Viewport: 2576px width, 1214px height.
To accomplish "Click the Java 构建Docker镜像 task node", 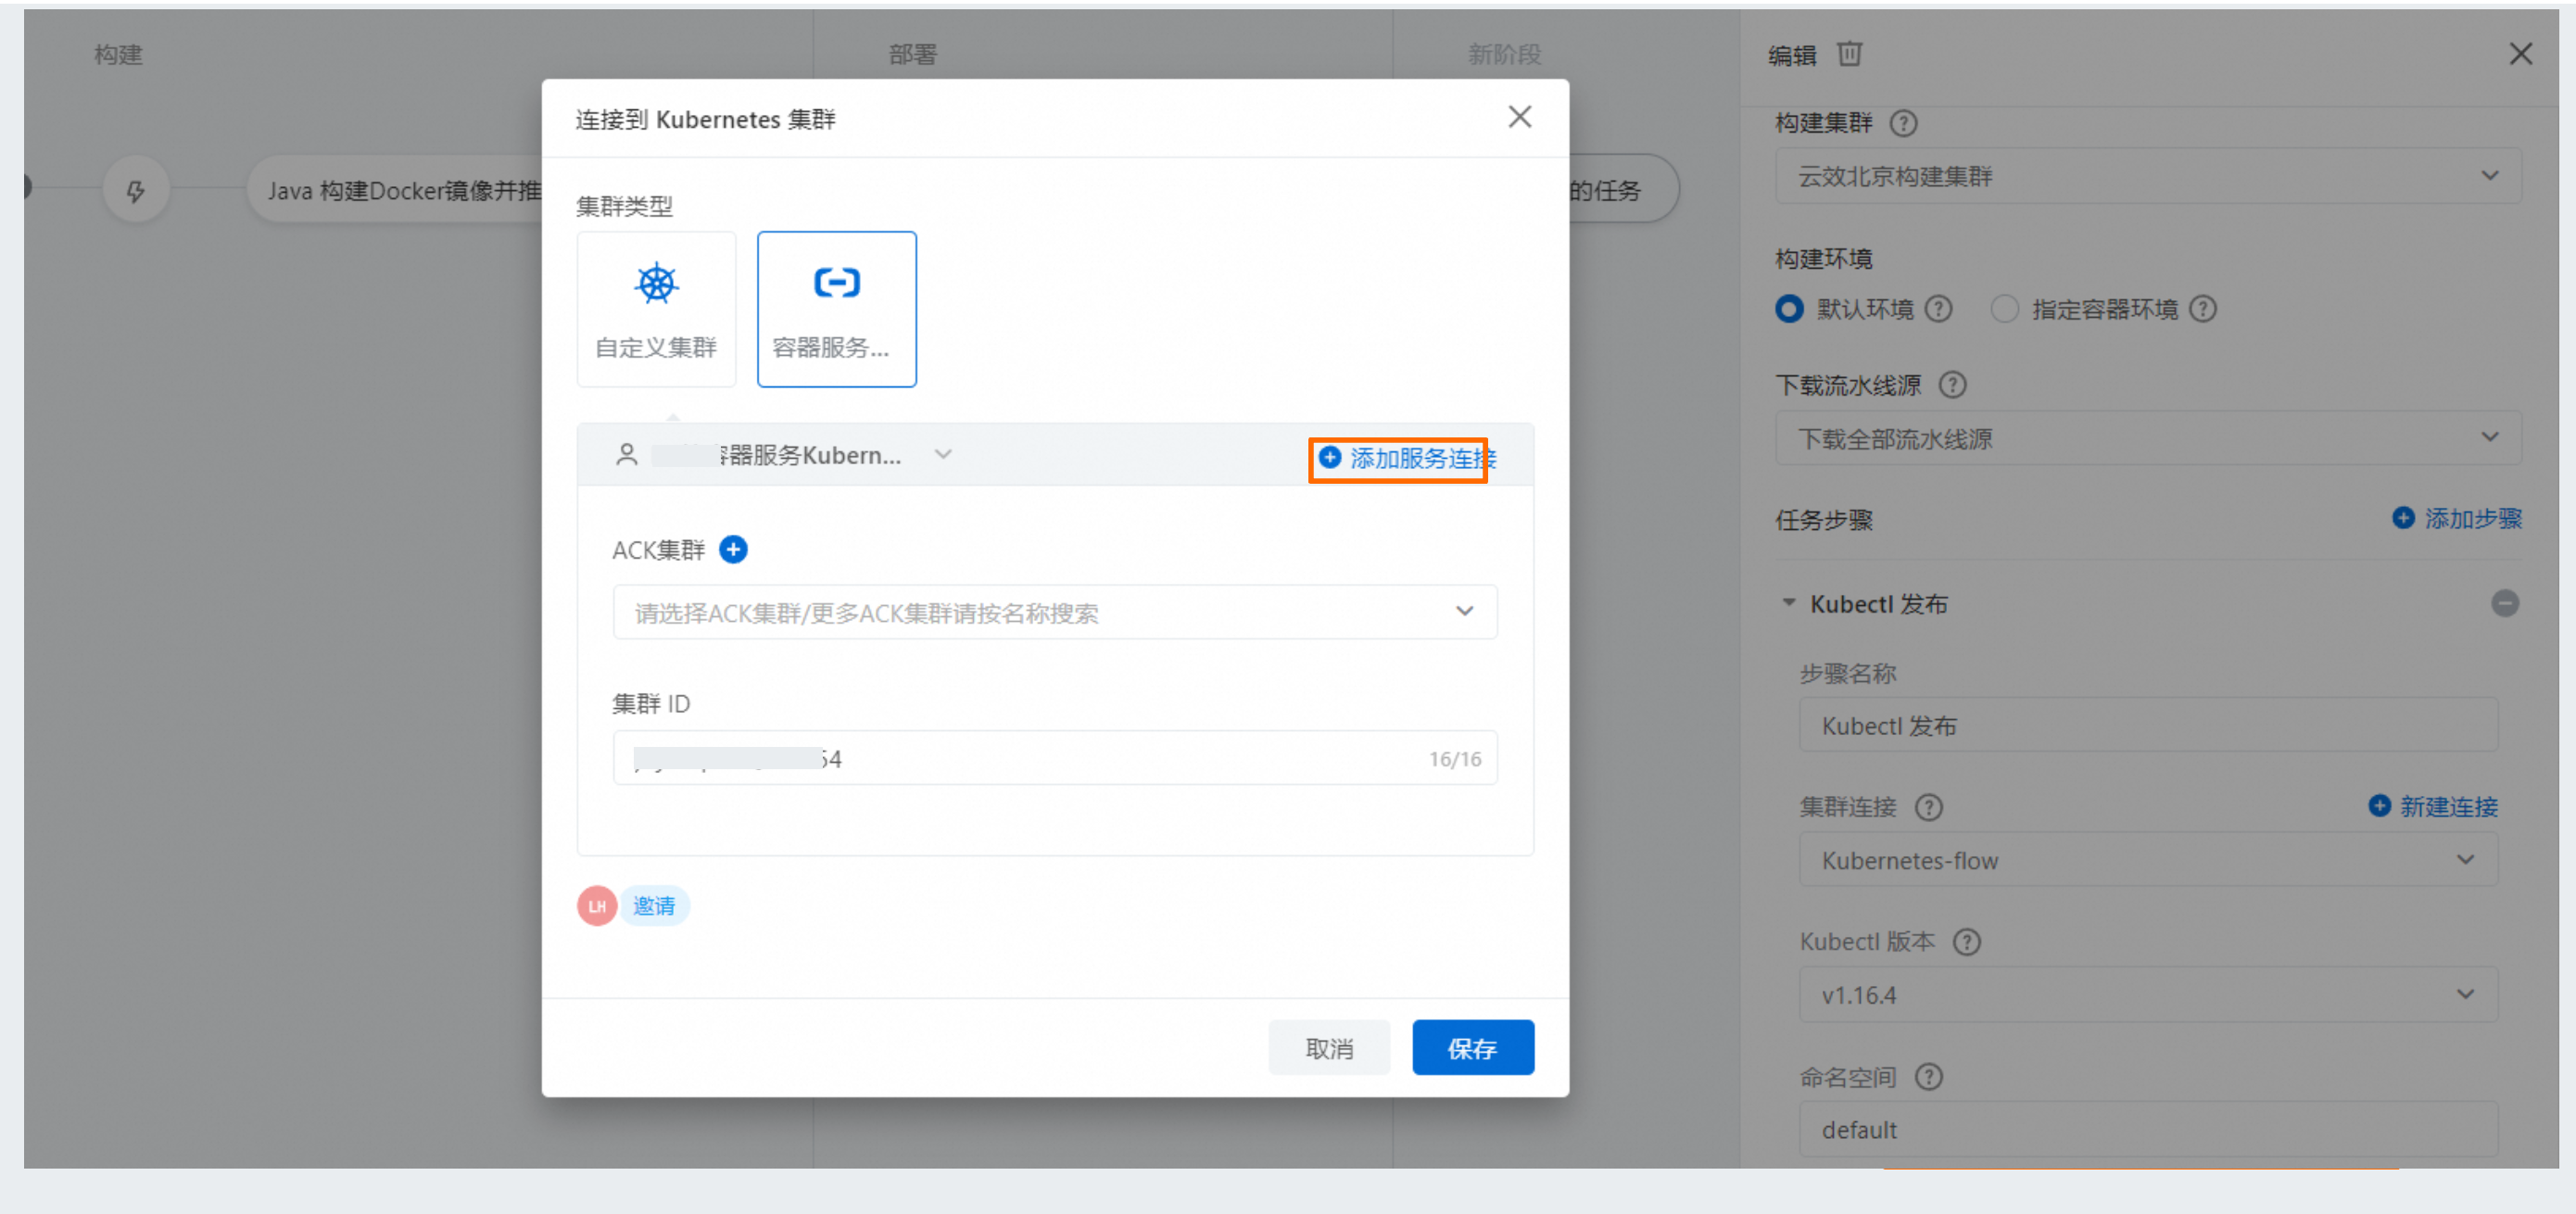I will pyautogui.click(x=395, y=190).
